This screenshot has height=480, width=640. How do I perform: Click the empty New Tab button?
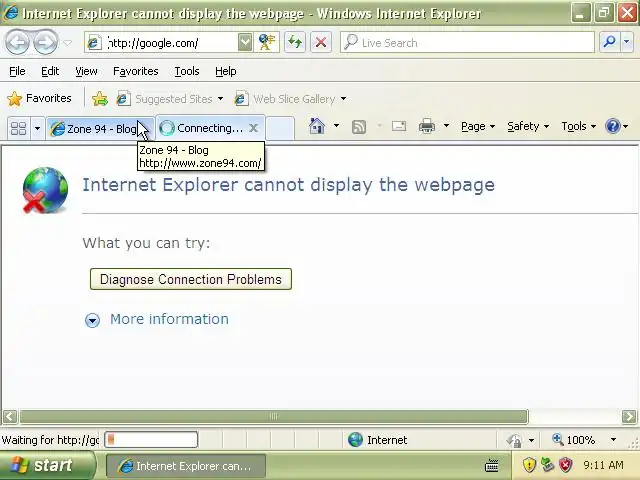[x=280, y=128]
